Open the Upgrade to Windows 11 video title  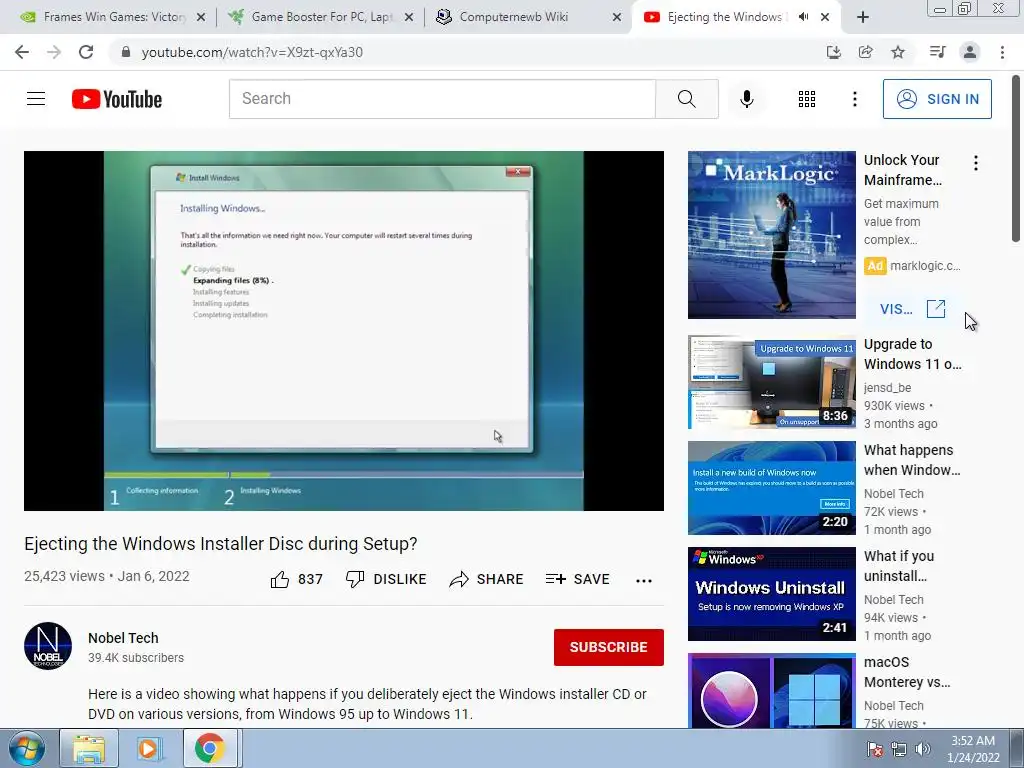(x=912, y=354)
